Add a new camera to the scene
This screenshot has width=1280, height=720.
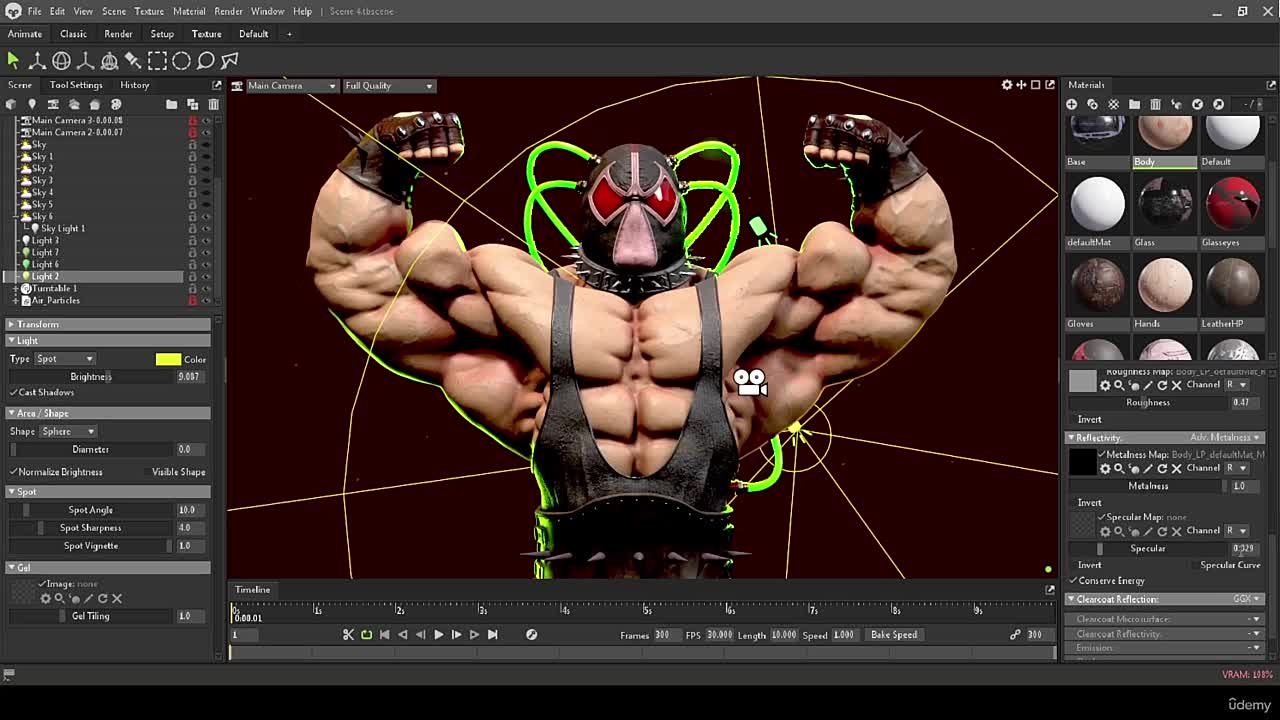coord(53,104)
